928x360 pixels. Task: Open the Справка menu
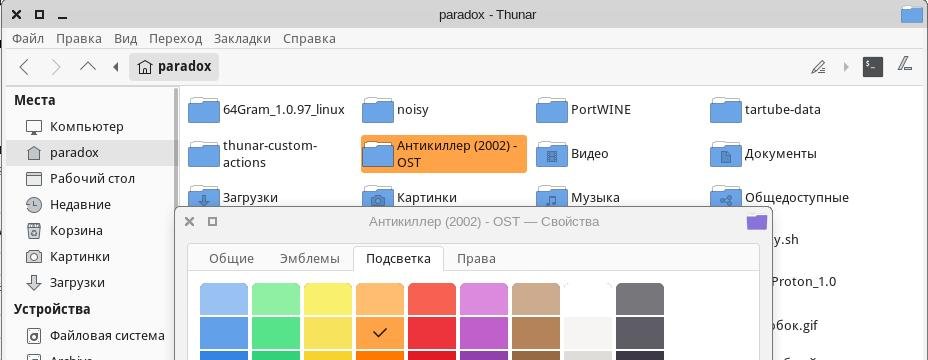point(309,39)
